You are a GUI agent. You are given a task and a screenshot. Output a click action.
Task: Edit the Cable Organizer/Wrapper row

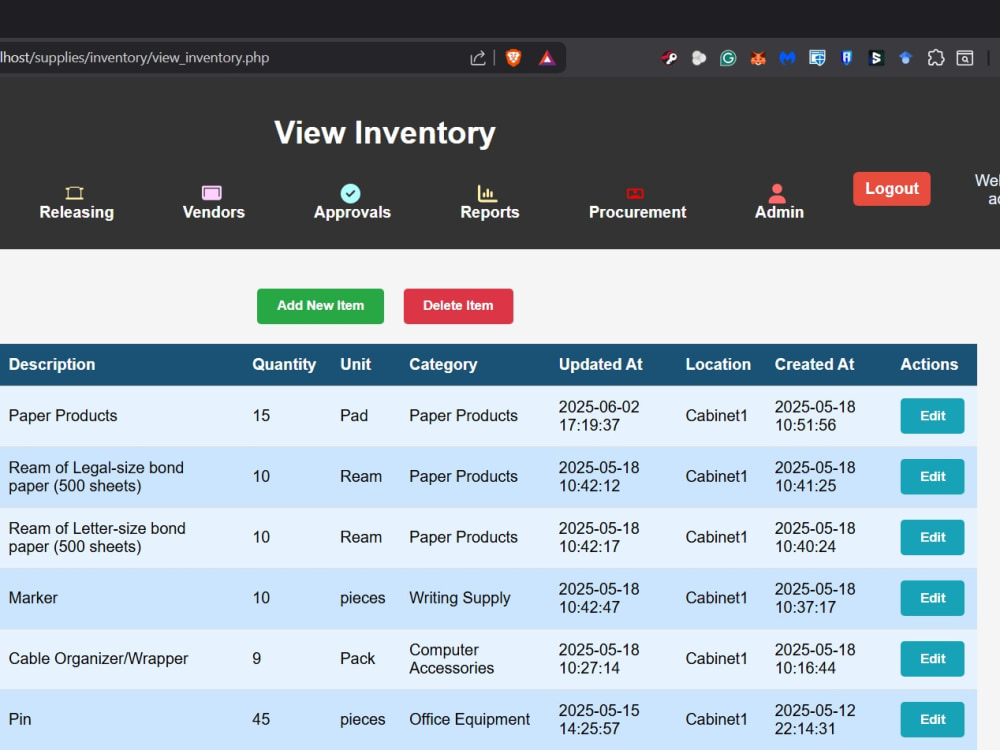pyautogui.click(x=932, y=659)
